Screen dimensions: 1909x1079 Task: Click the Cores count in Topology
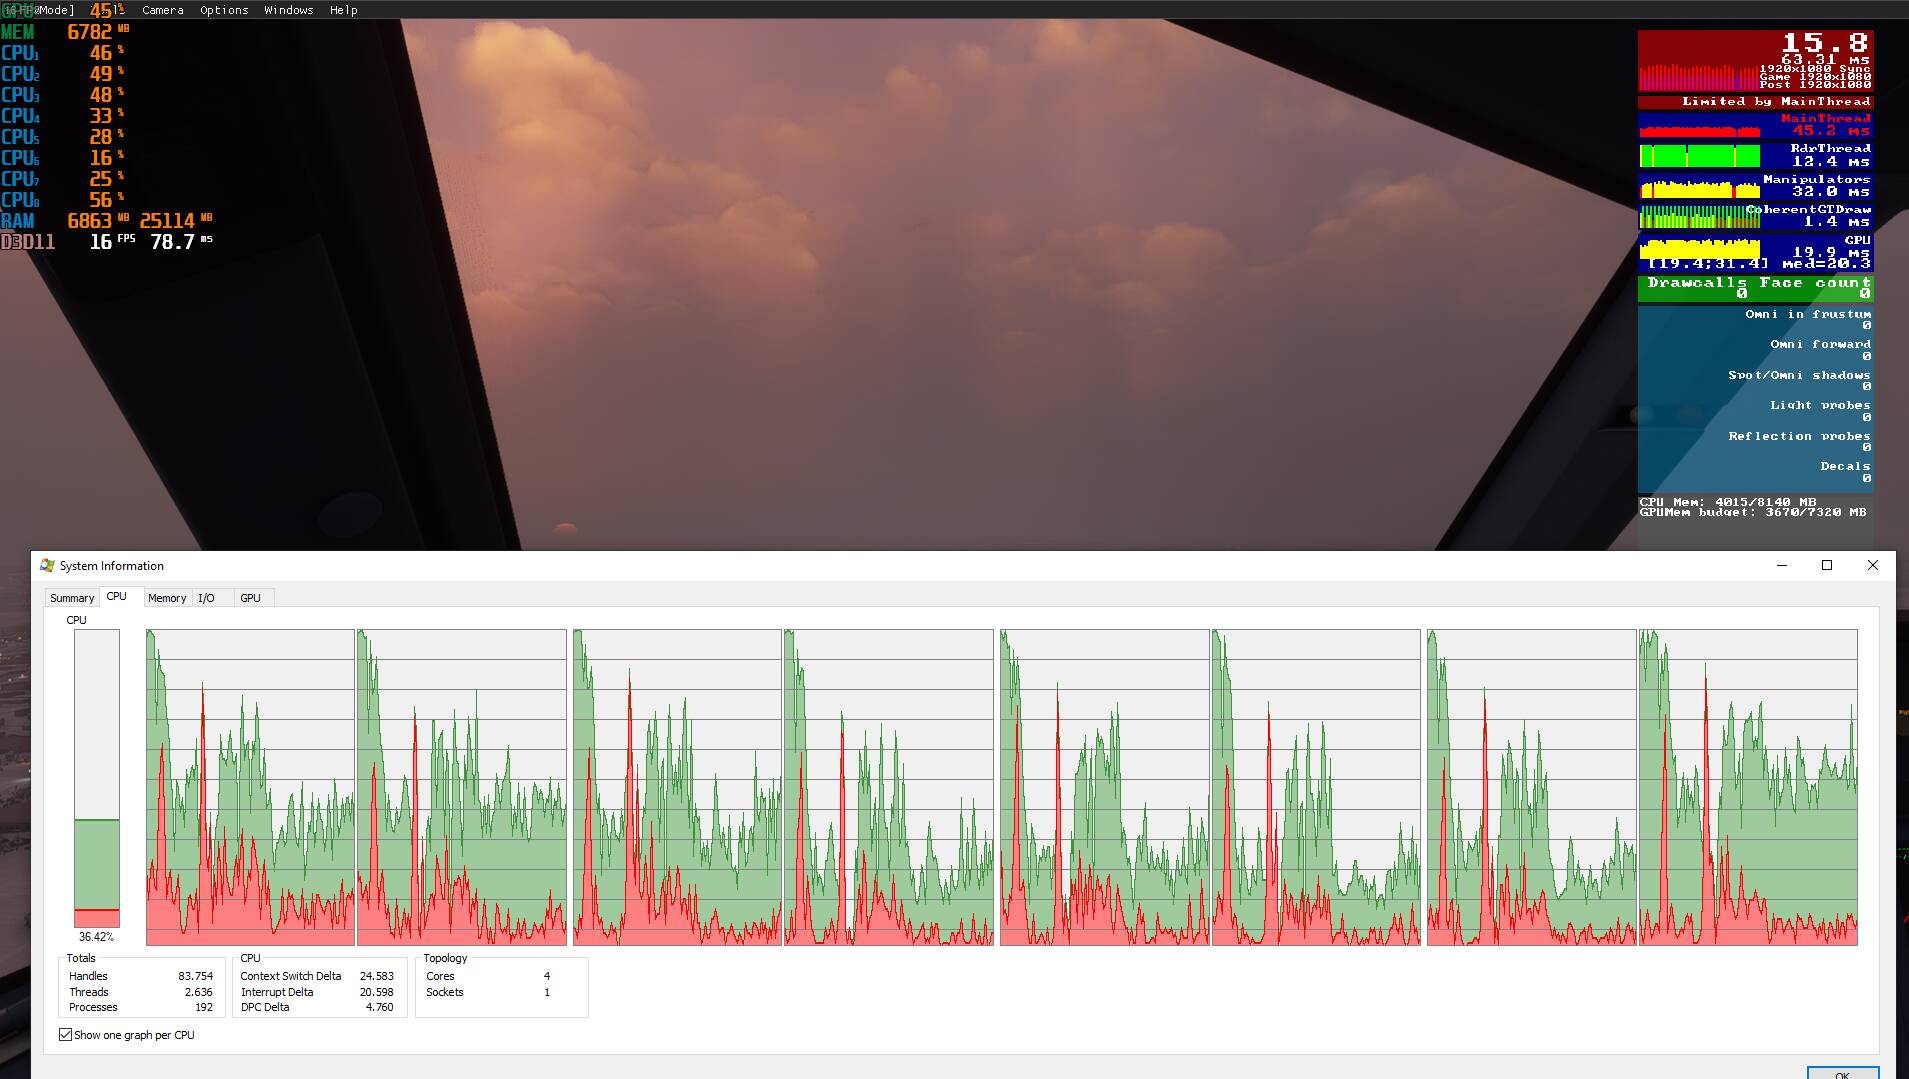tap(547, 976)
